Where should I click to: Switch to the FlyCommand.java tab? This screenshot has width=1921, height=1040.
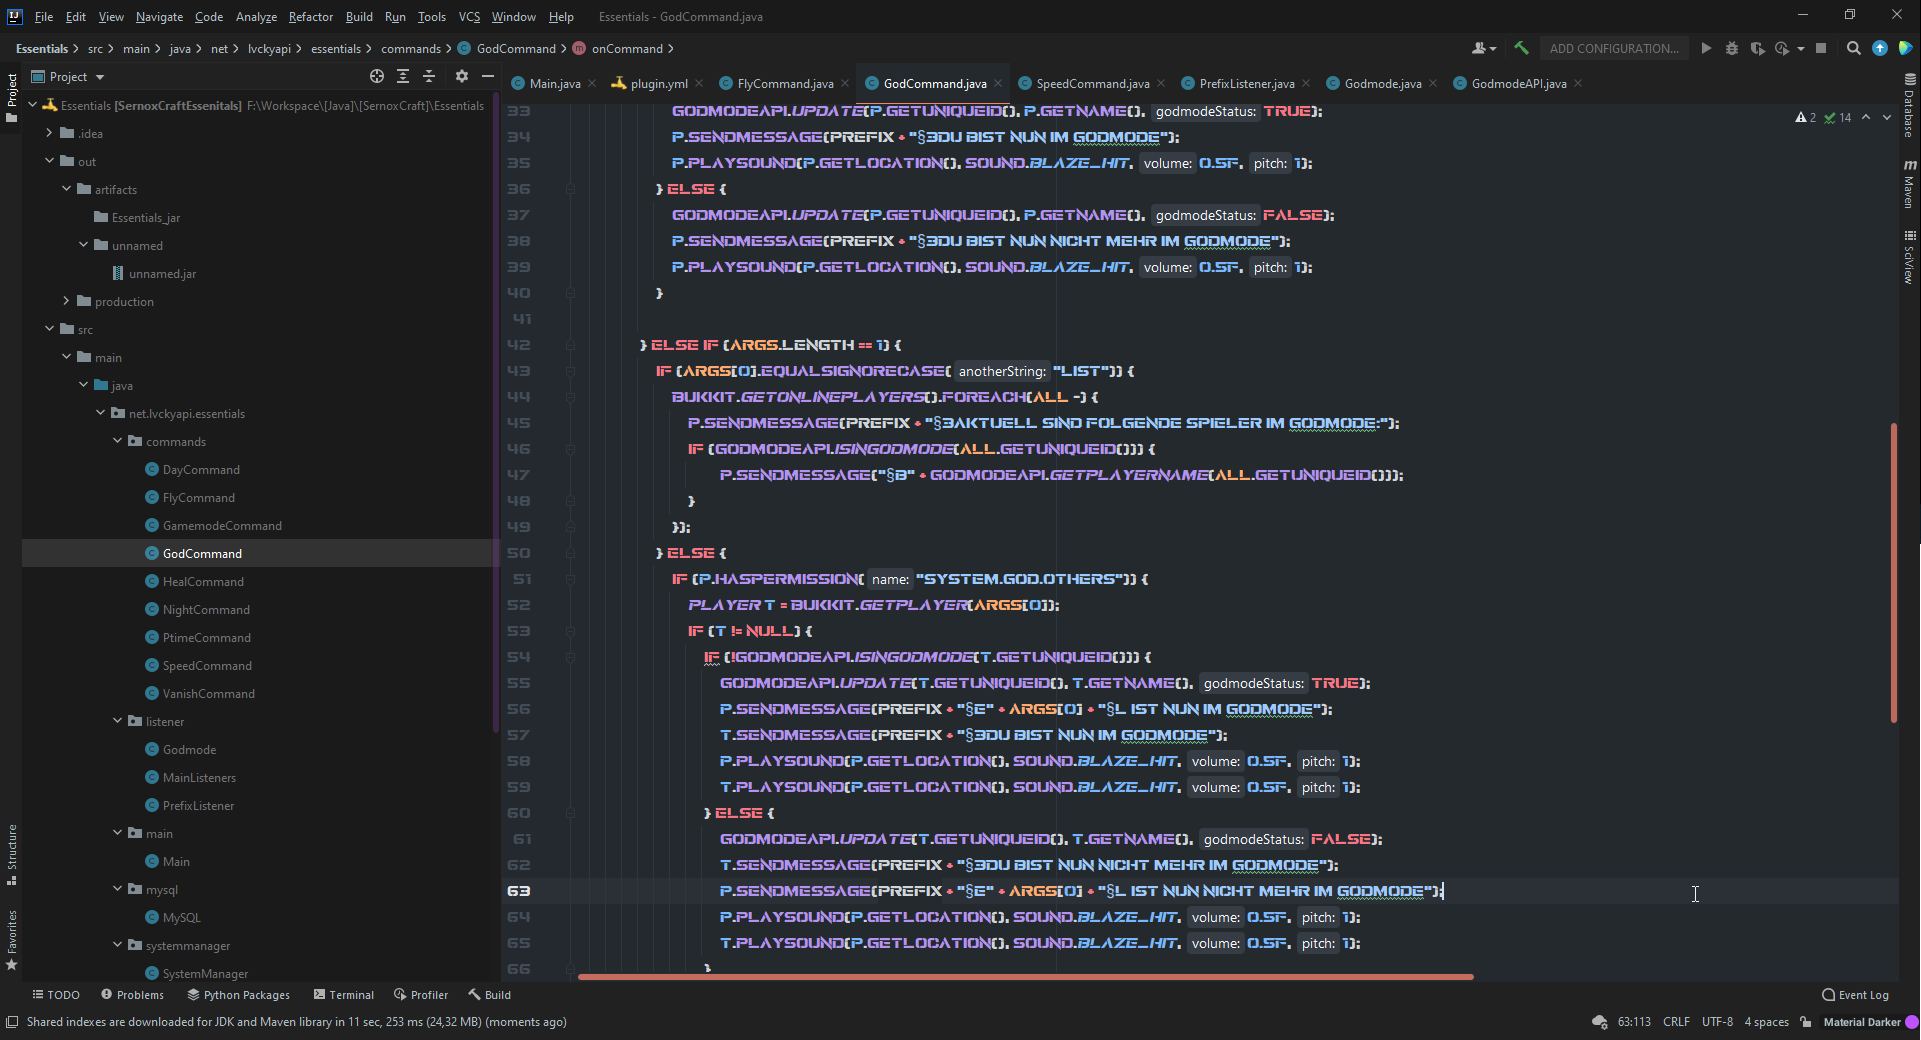[x=784, y=83]
